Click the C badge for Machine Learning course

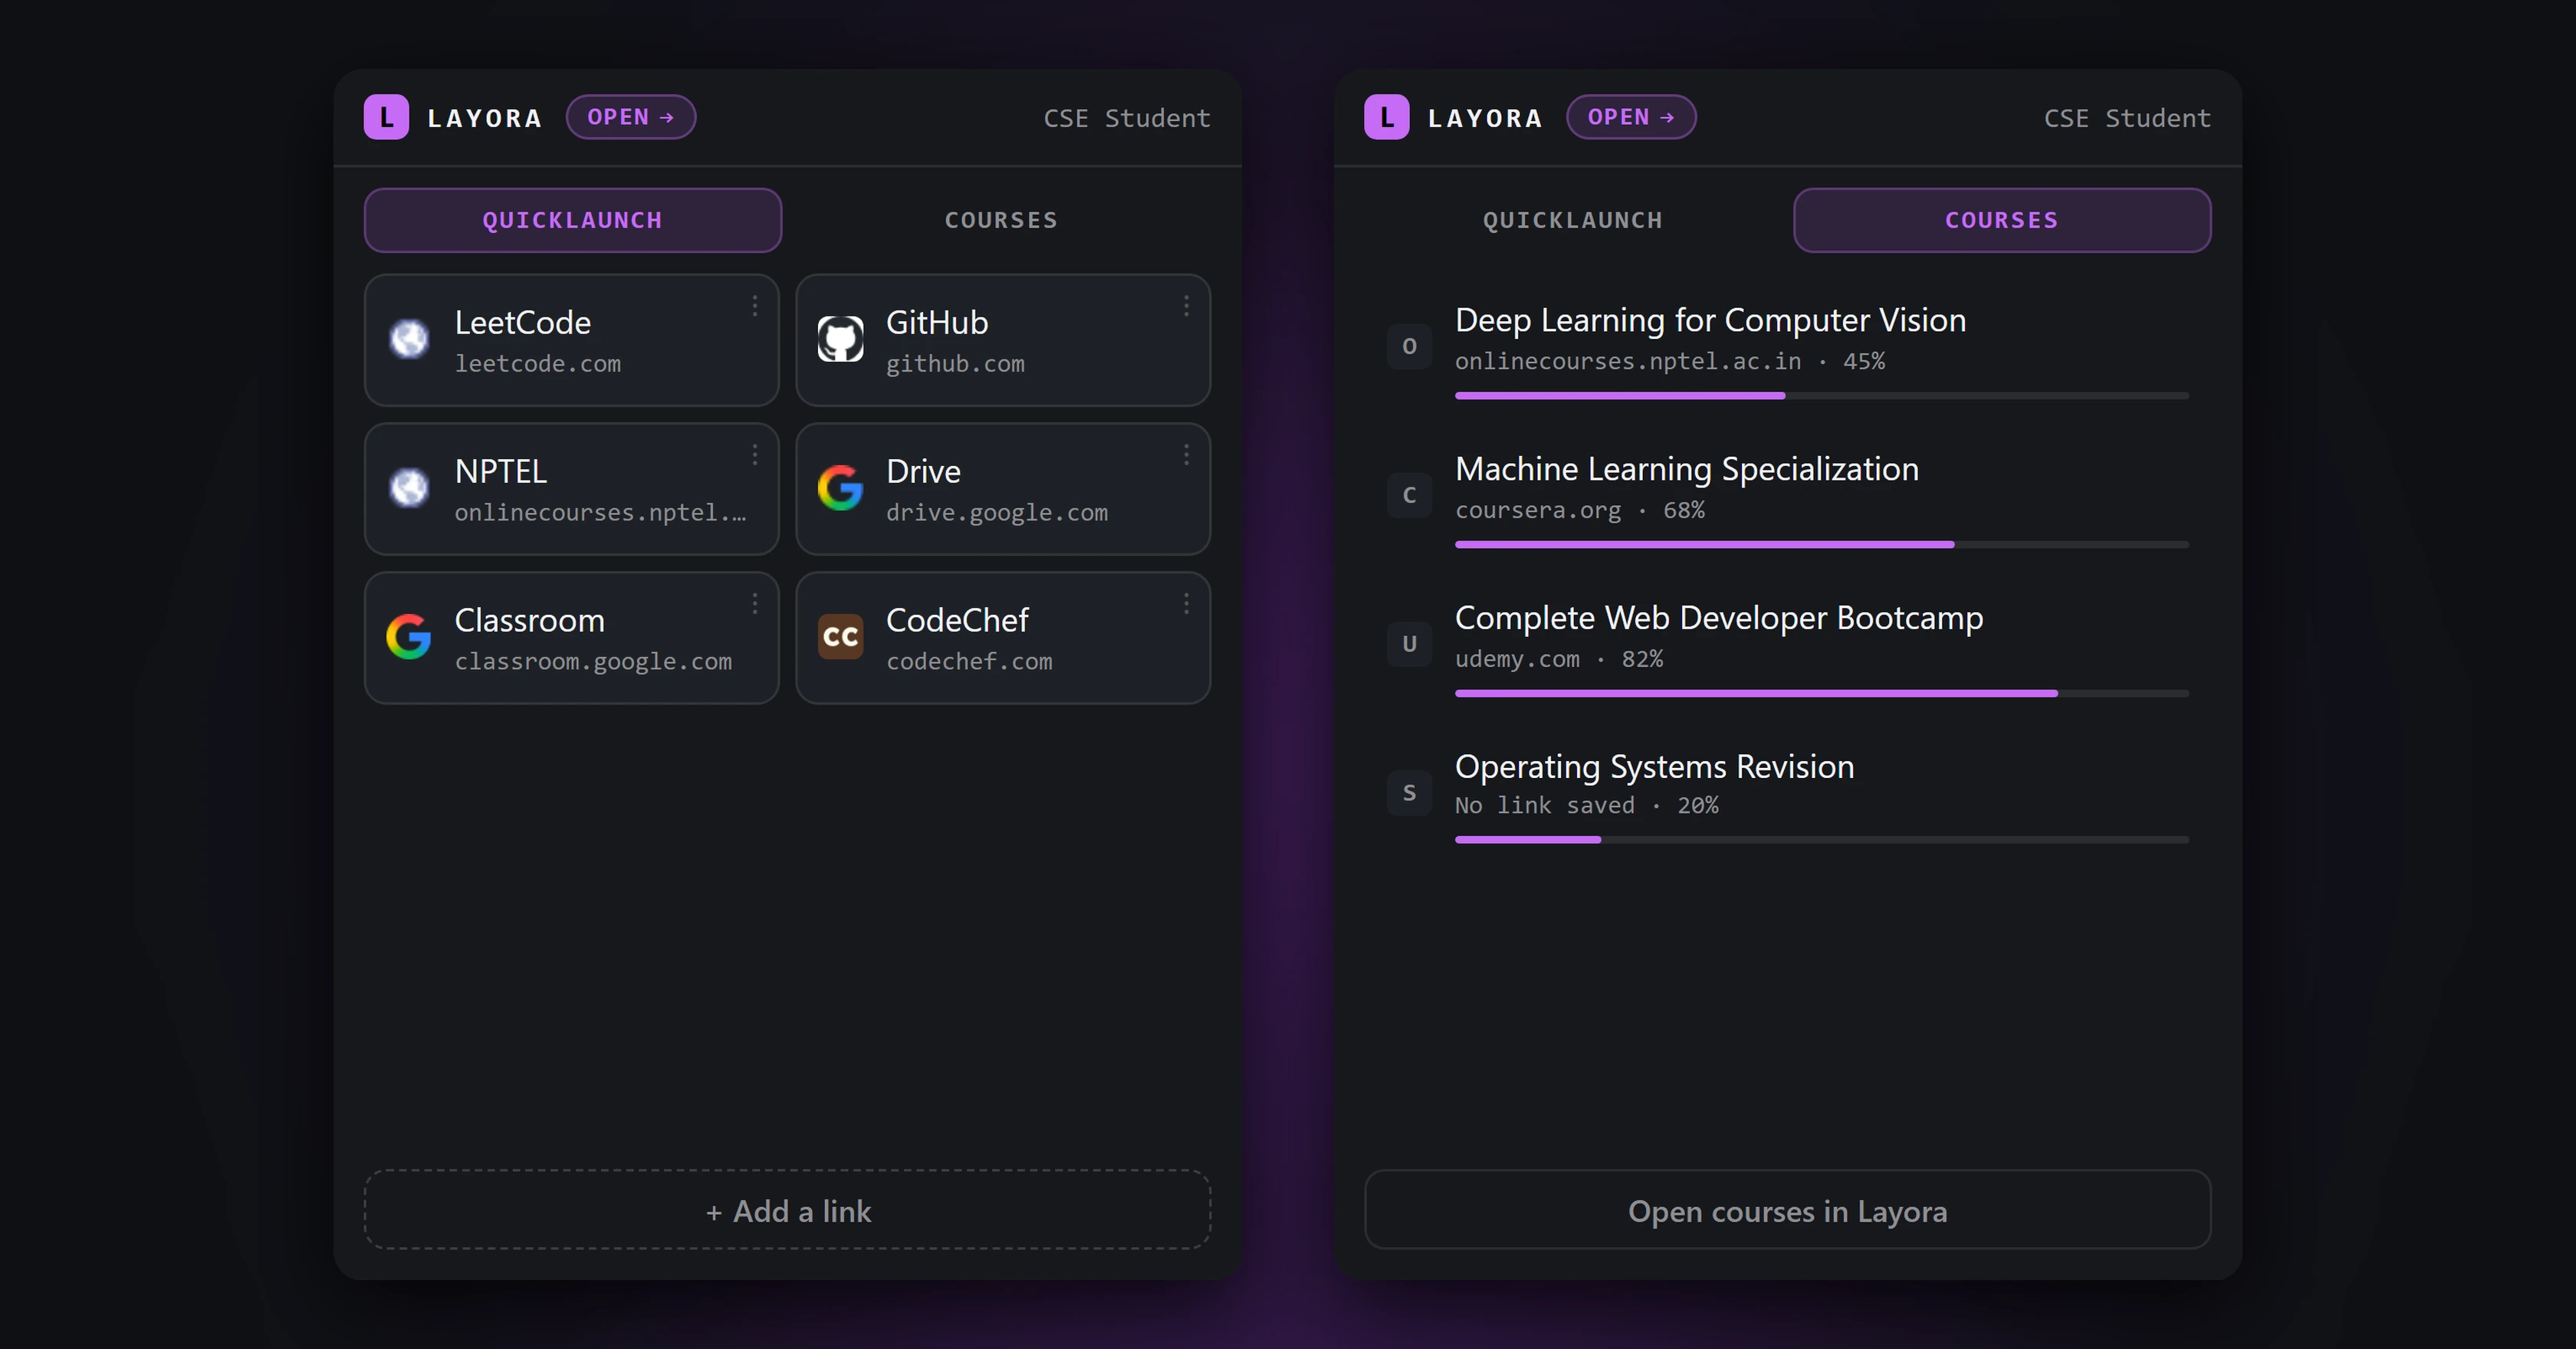coord(1409,495)
